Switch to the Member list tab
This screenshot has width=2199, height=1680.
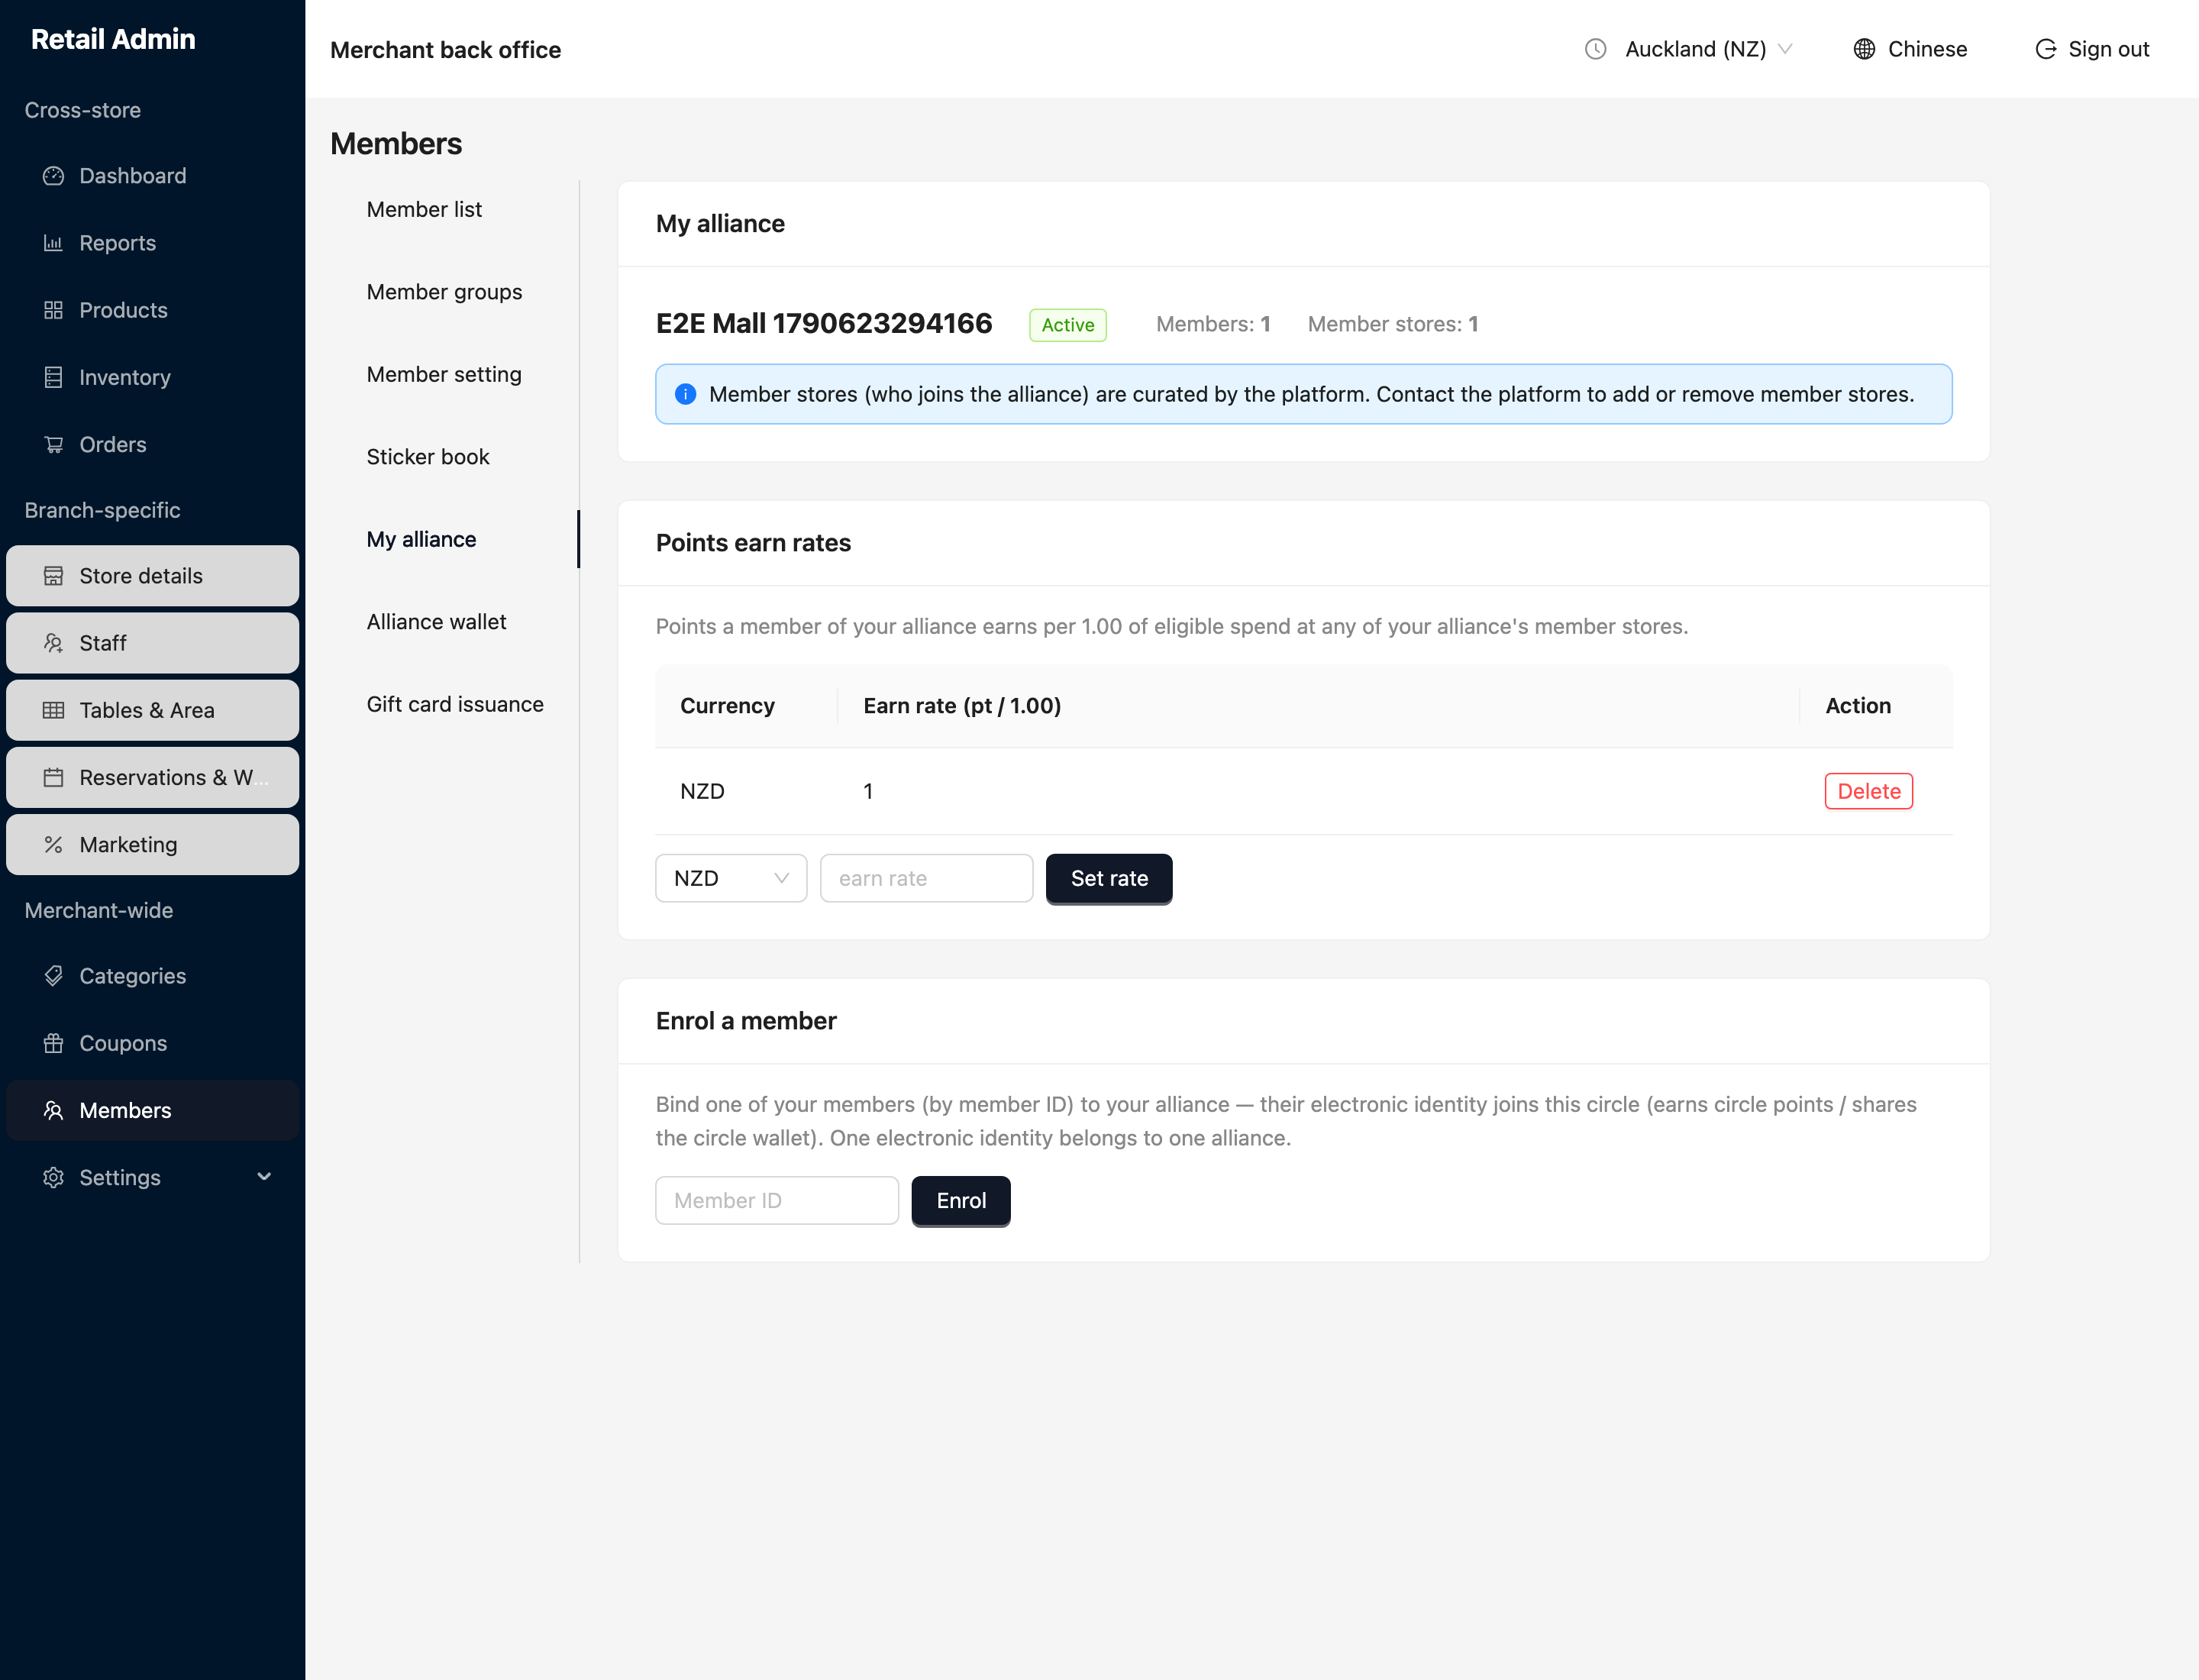pyautogui.click(x=424, y=209)
